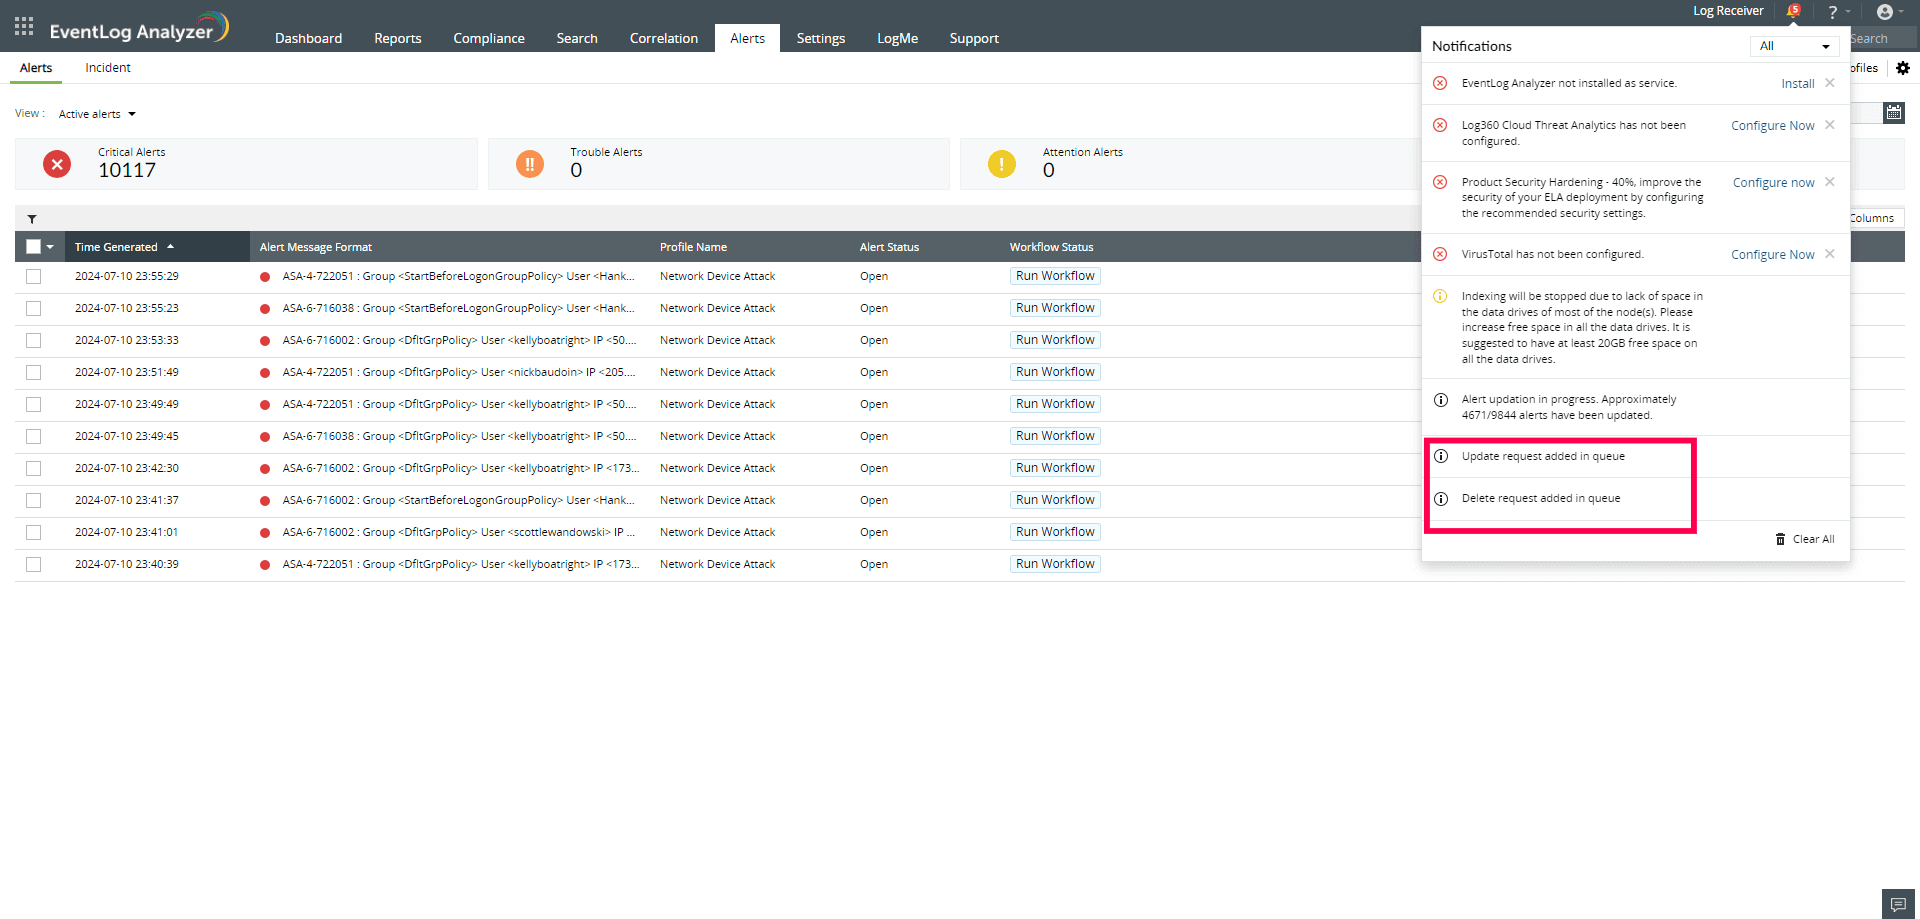Select the checkbox for alert at 23:55:29
Viewport: 1920px width, 919px height.
pyautogui.click(x=33, y=276)
